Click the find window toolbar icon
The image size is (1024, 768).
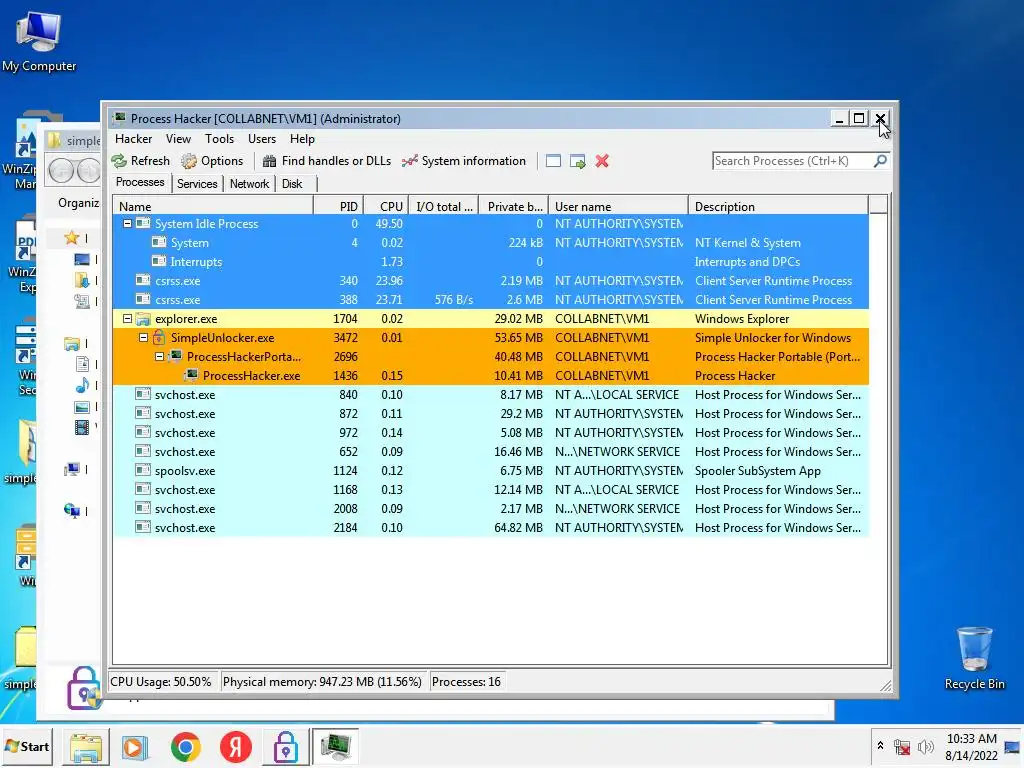tap(553, 161)
